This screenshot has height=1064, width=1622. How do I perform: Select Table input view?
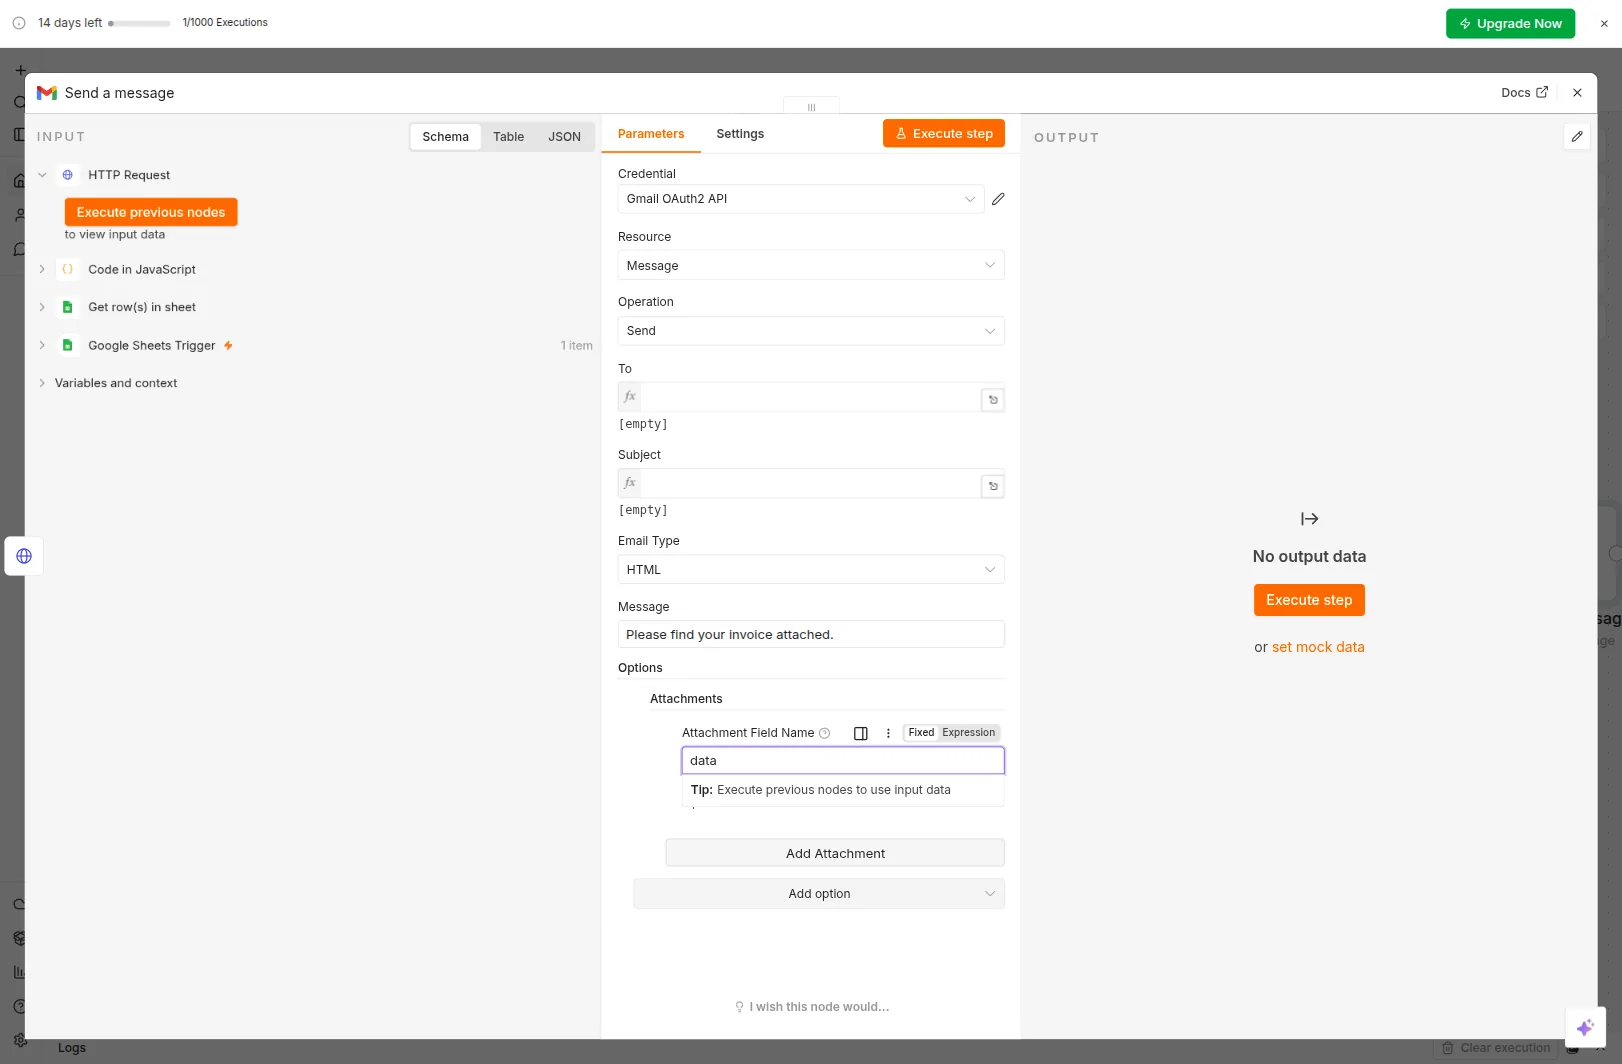(x=508, y=137)
